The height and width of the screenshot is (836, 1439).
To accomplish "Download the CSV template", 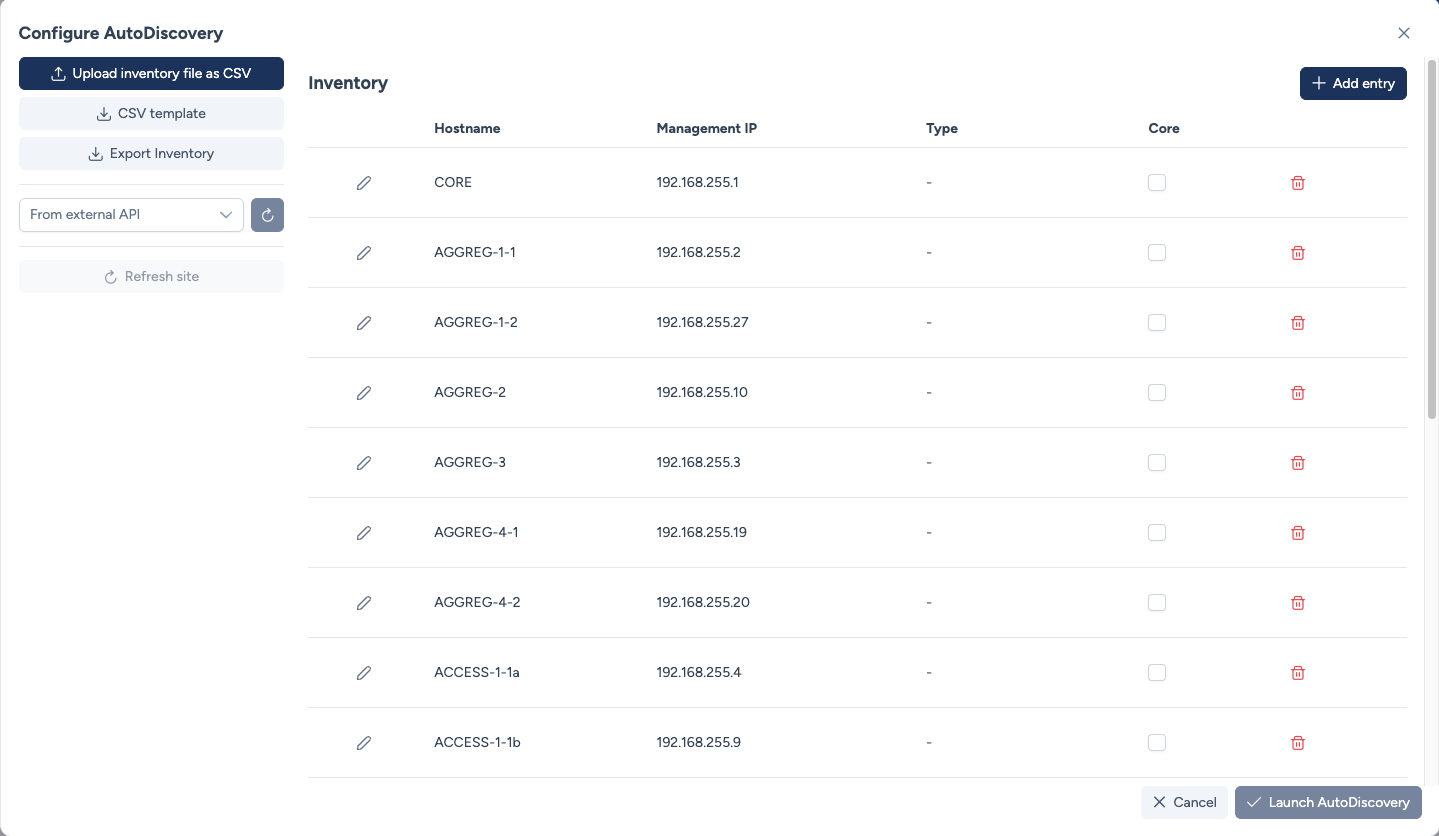I will pyautogui.click(x=151, y=114).
